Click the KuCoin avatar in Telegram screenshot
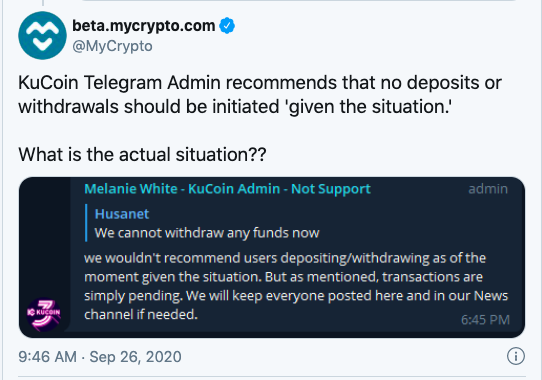542x380 pixels. point(44,315)
